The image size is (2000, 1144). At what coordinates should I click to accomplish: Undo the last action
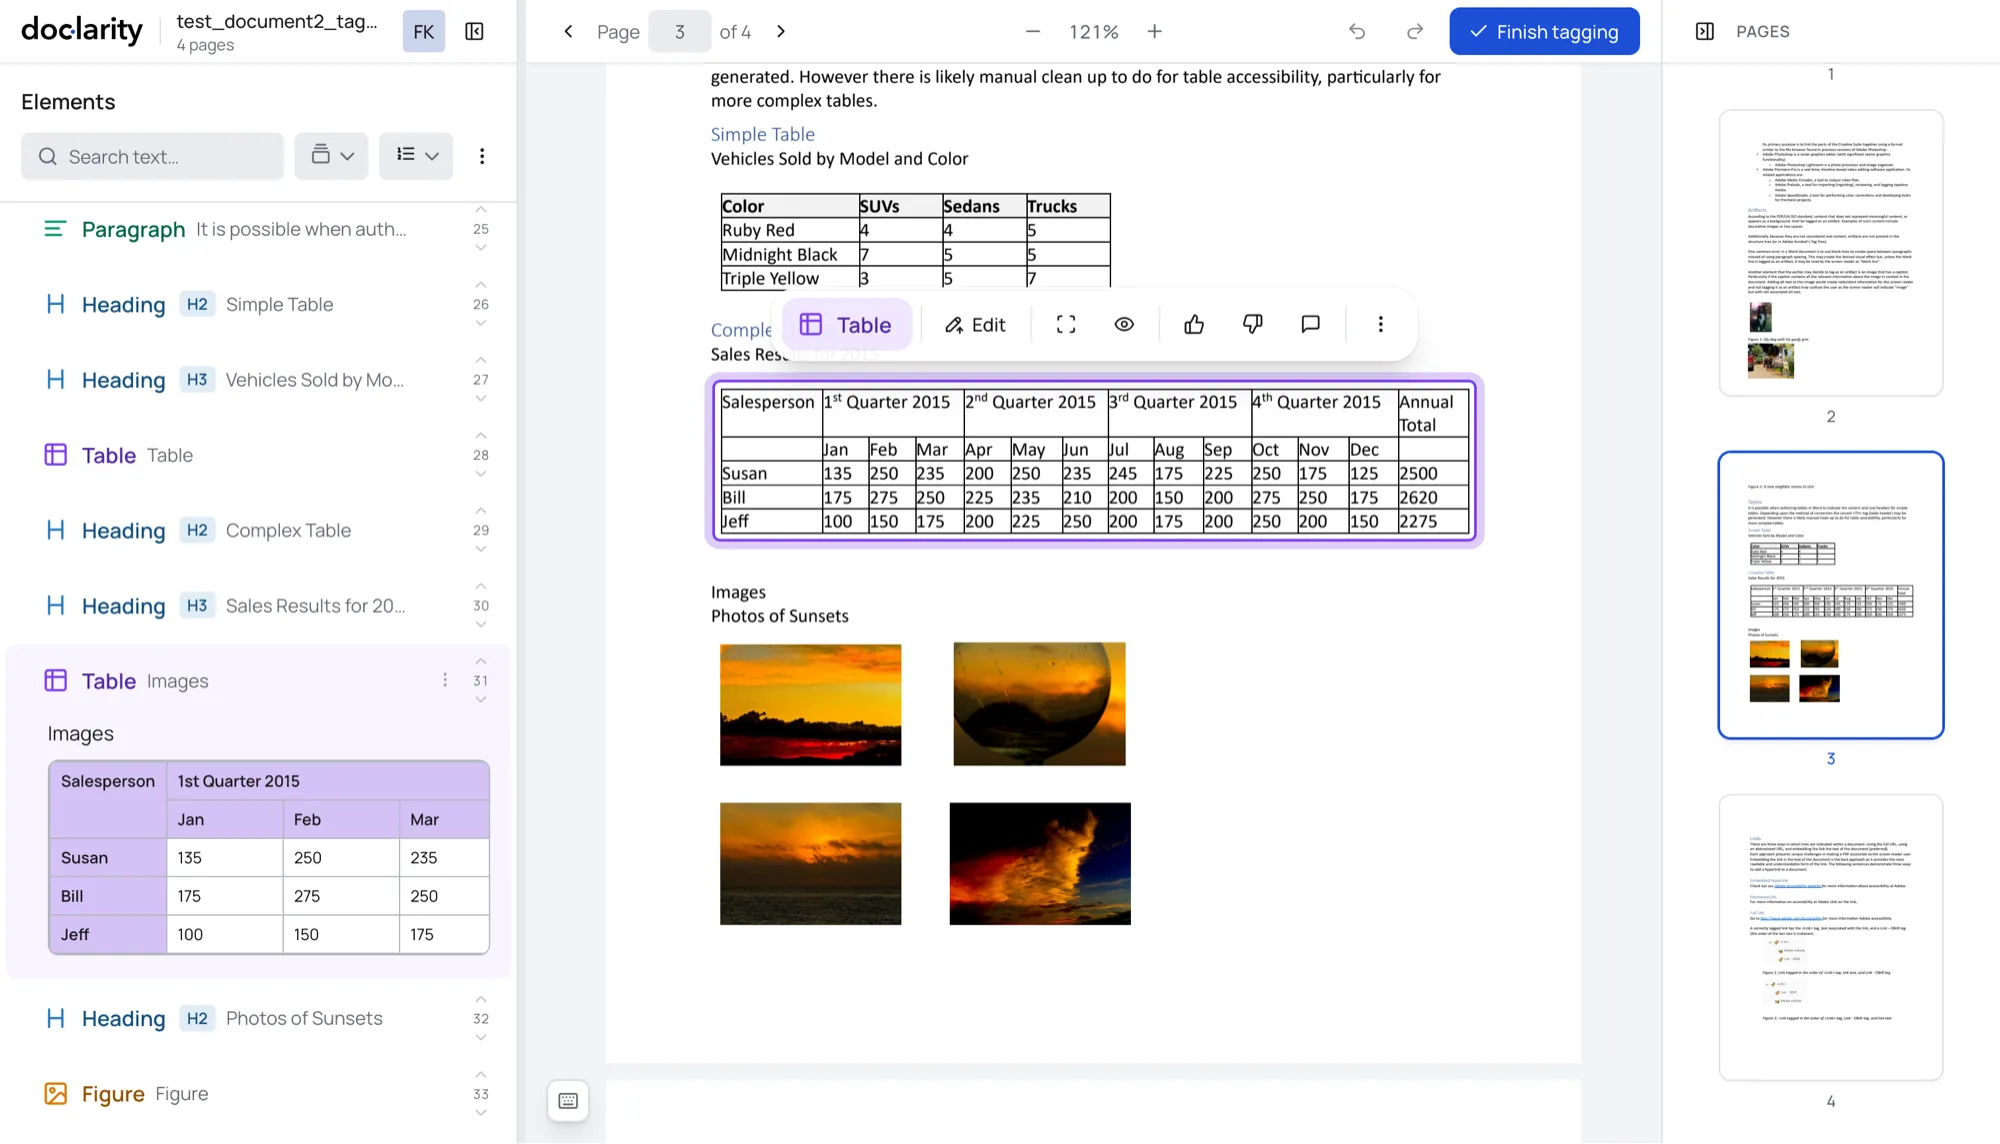point(1357,31)
